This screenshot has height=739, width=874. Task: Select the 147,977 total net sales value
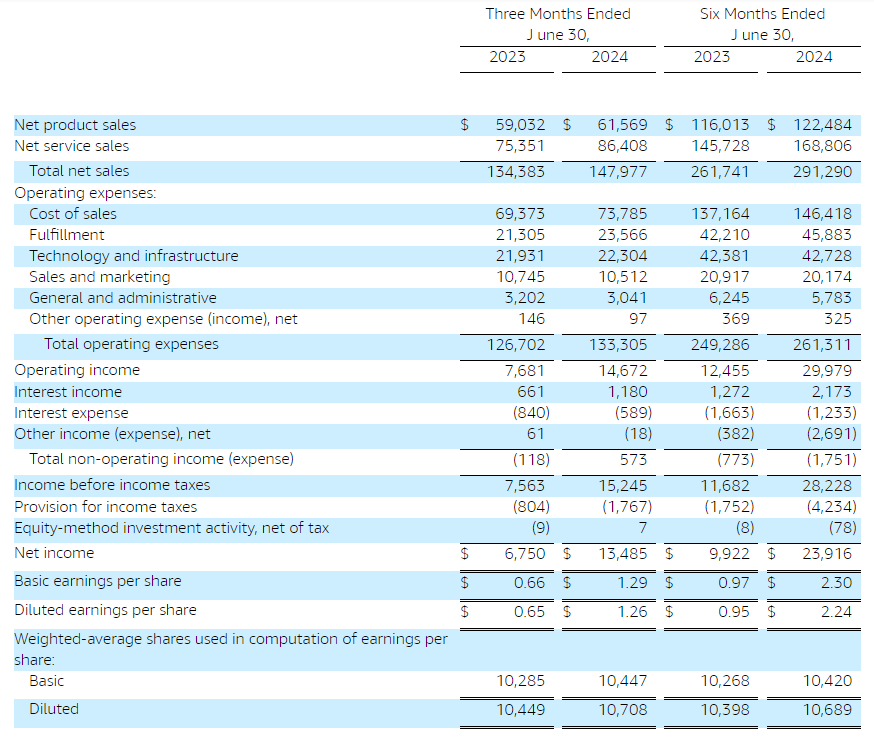(620, 171)
